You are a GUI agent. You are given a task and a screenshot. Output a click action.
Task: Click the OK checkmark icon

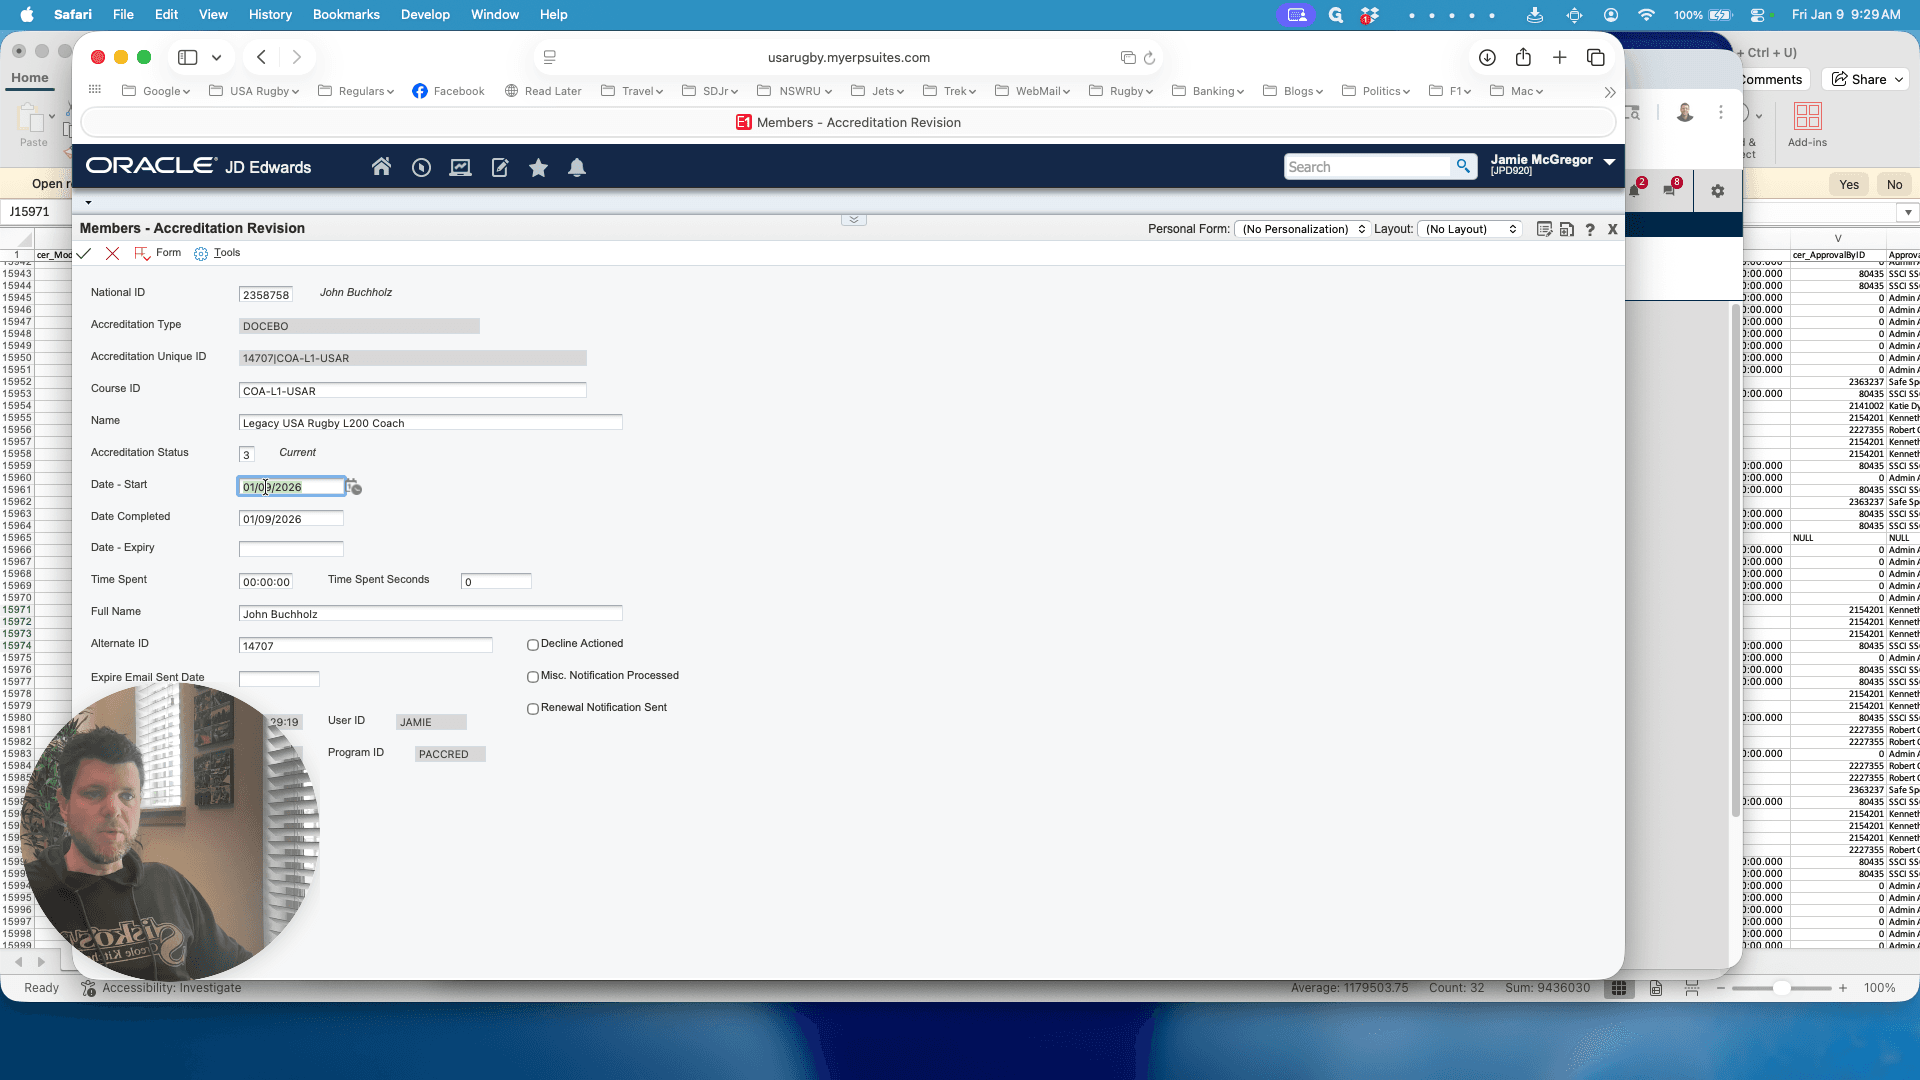point(84,253)
